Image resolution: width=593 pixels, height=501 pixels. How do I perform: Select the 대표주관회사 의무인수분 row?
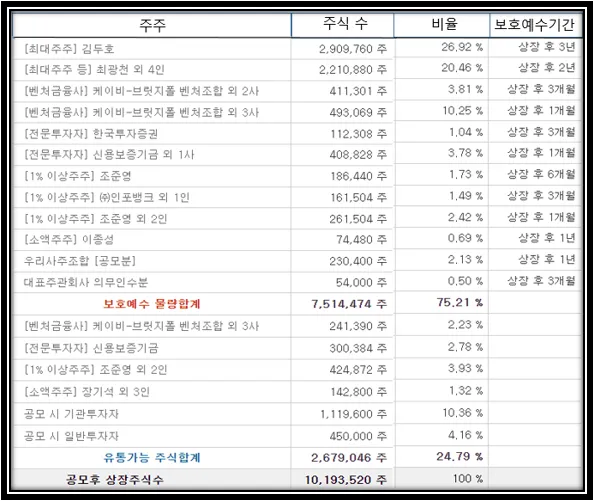point(86,282)
